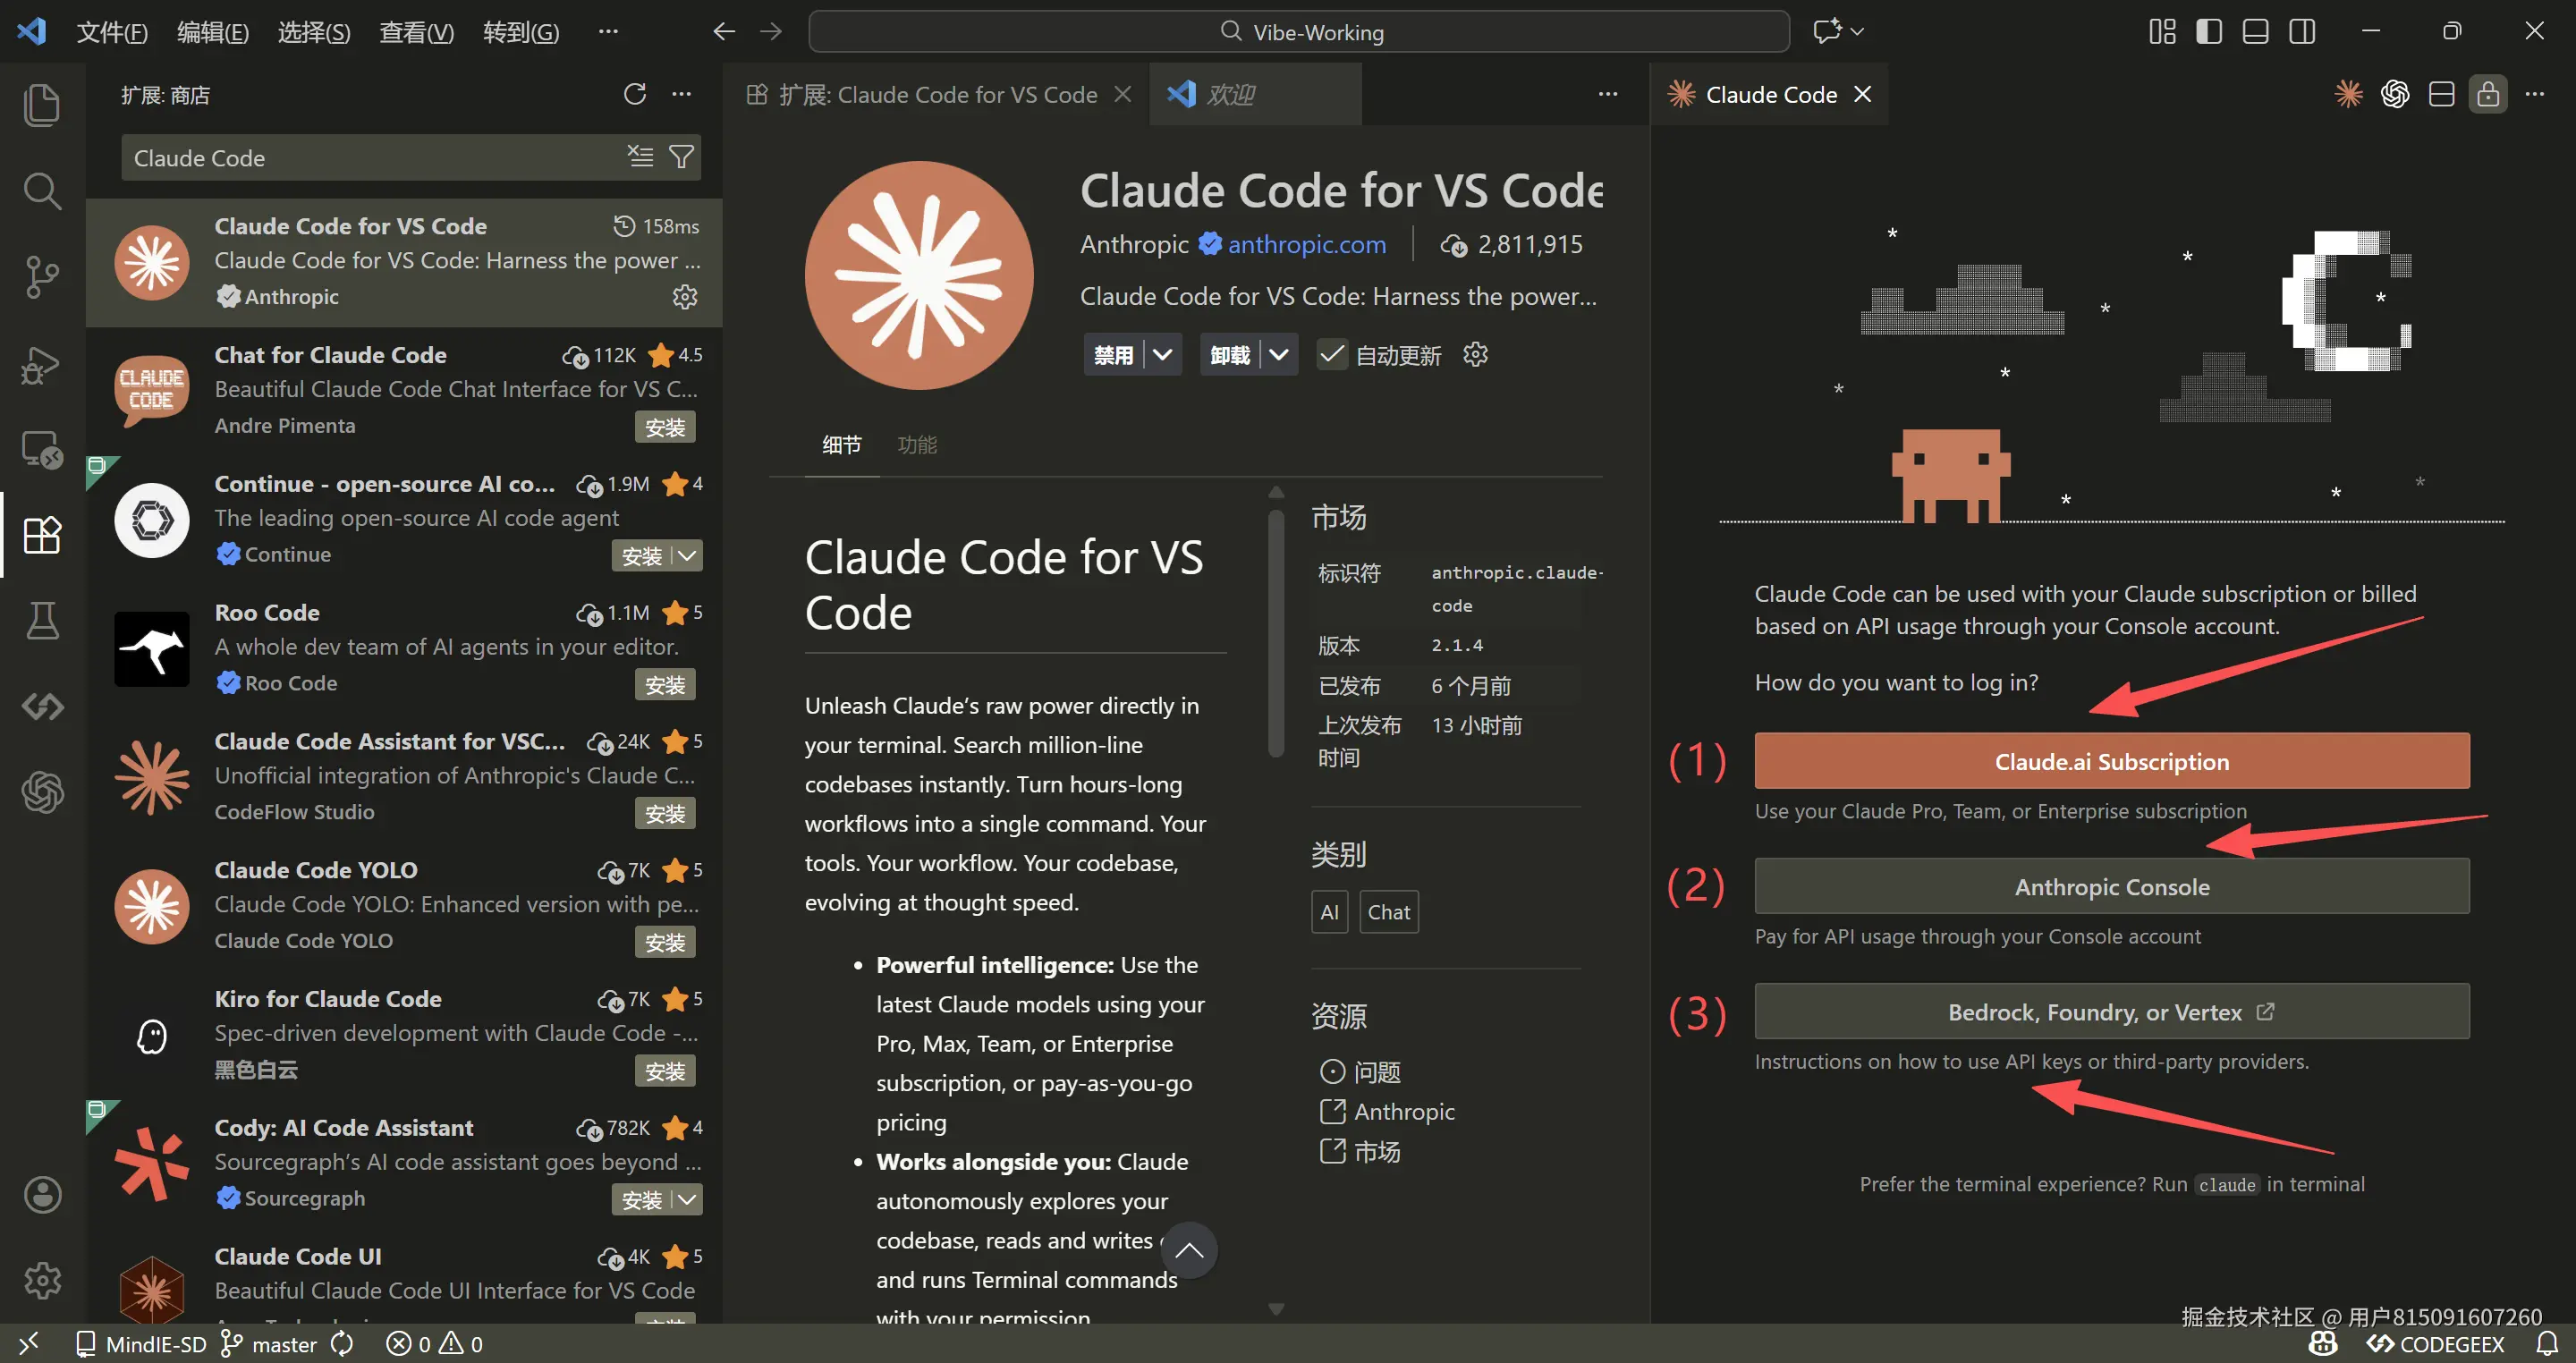Toggle the extensions filter icon

tap(682, 156)
